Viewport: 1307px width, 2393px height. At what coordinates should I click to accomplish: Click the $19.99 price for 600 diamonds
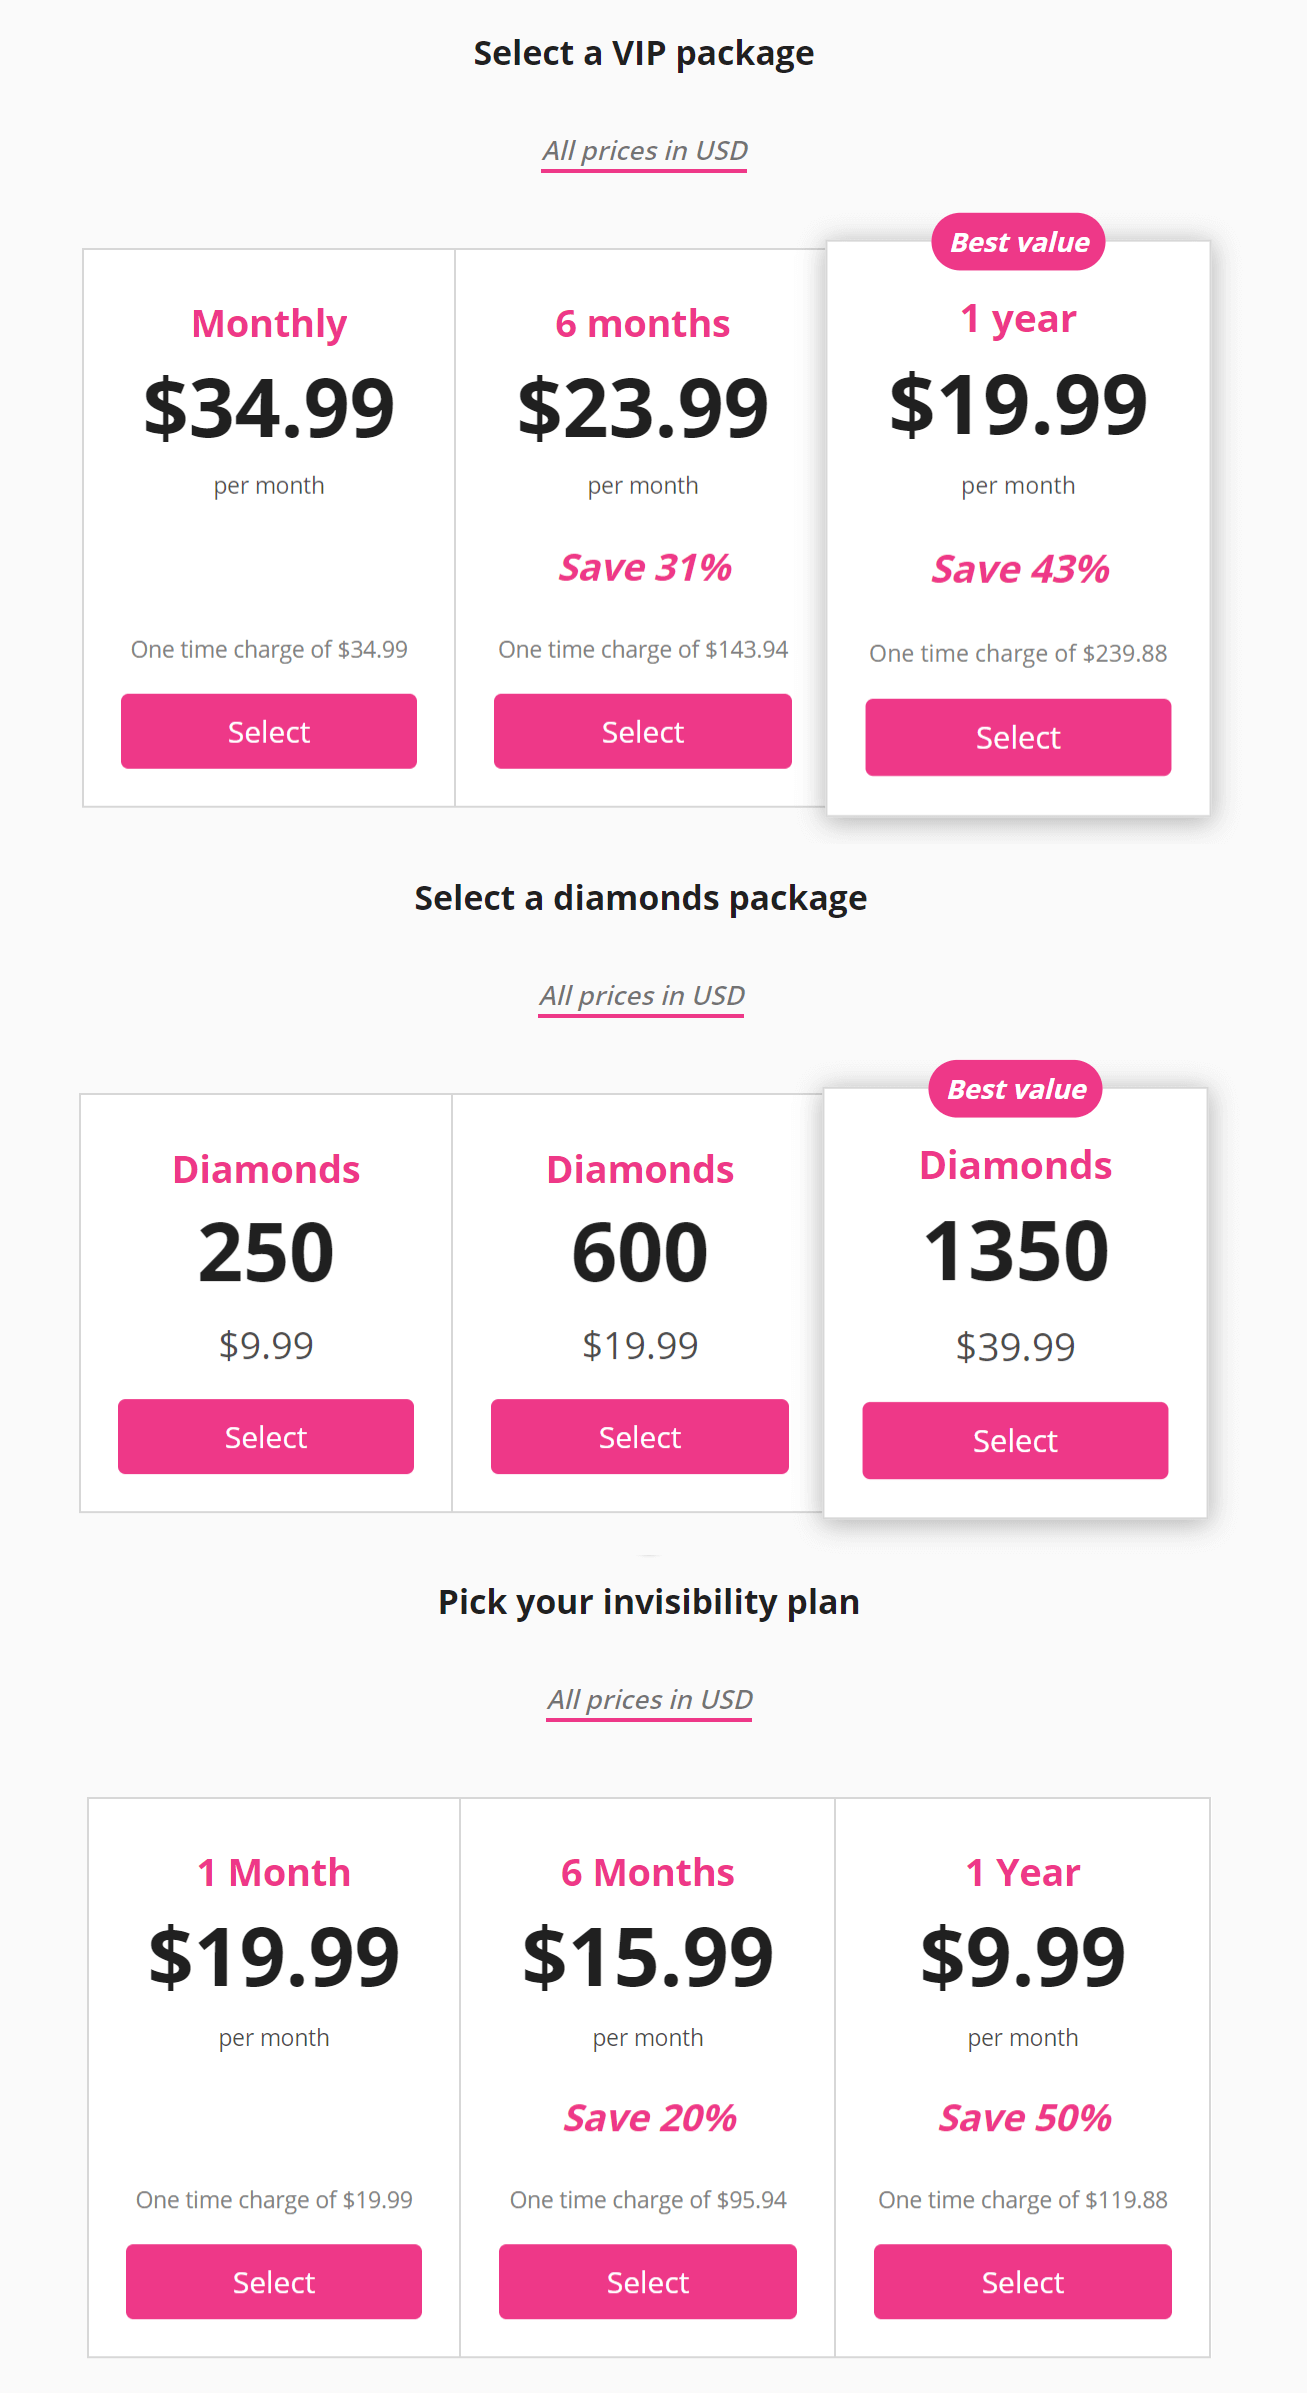(640, 1345)
